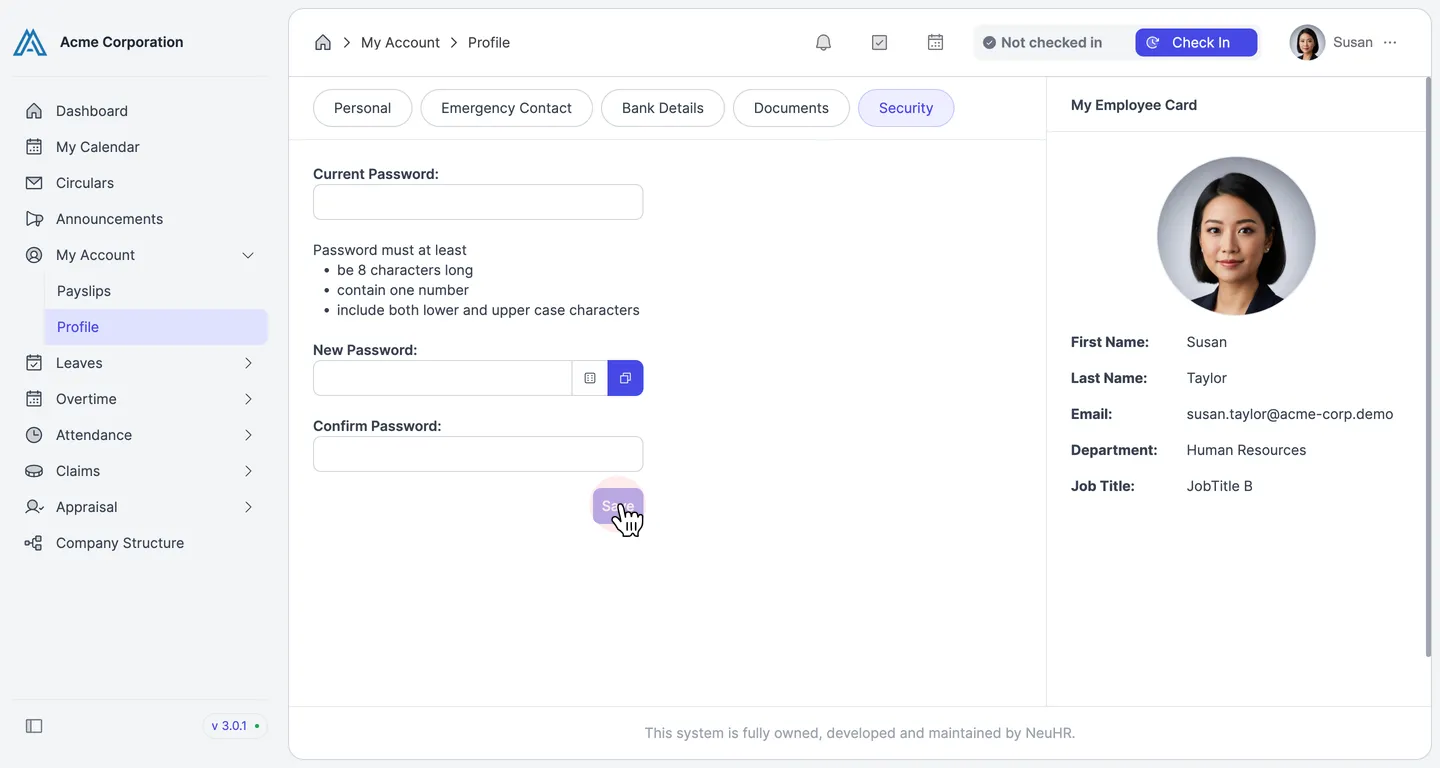1440x768 pixels.
Task: Open Payslips in the sidebar
Action: (156, 291)
